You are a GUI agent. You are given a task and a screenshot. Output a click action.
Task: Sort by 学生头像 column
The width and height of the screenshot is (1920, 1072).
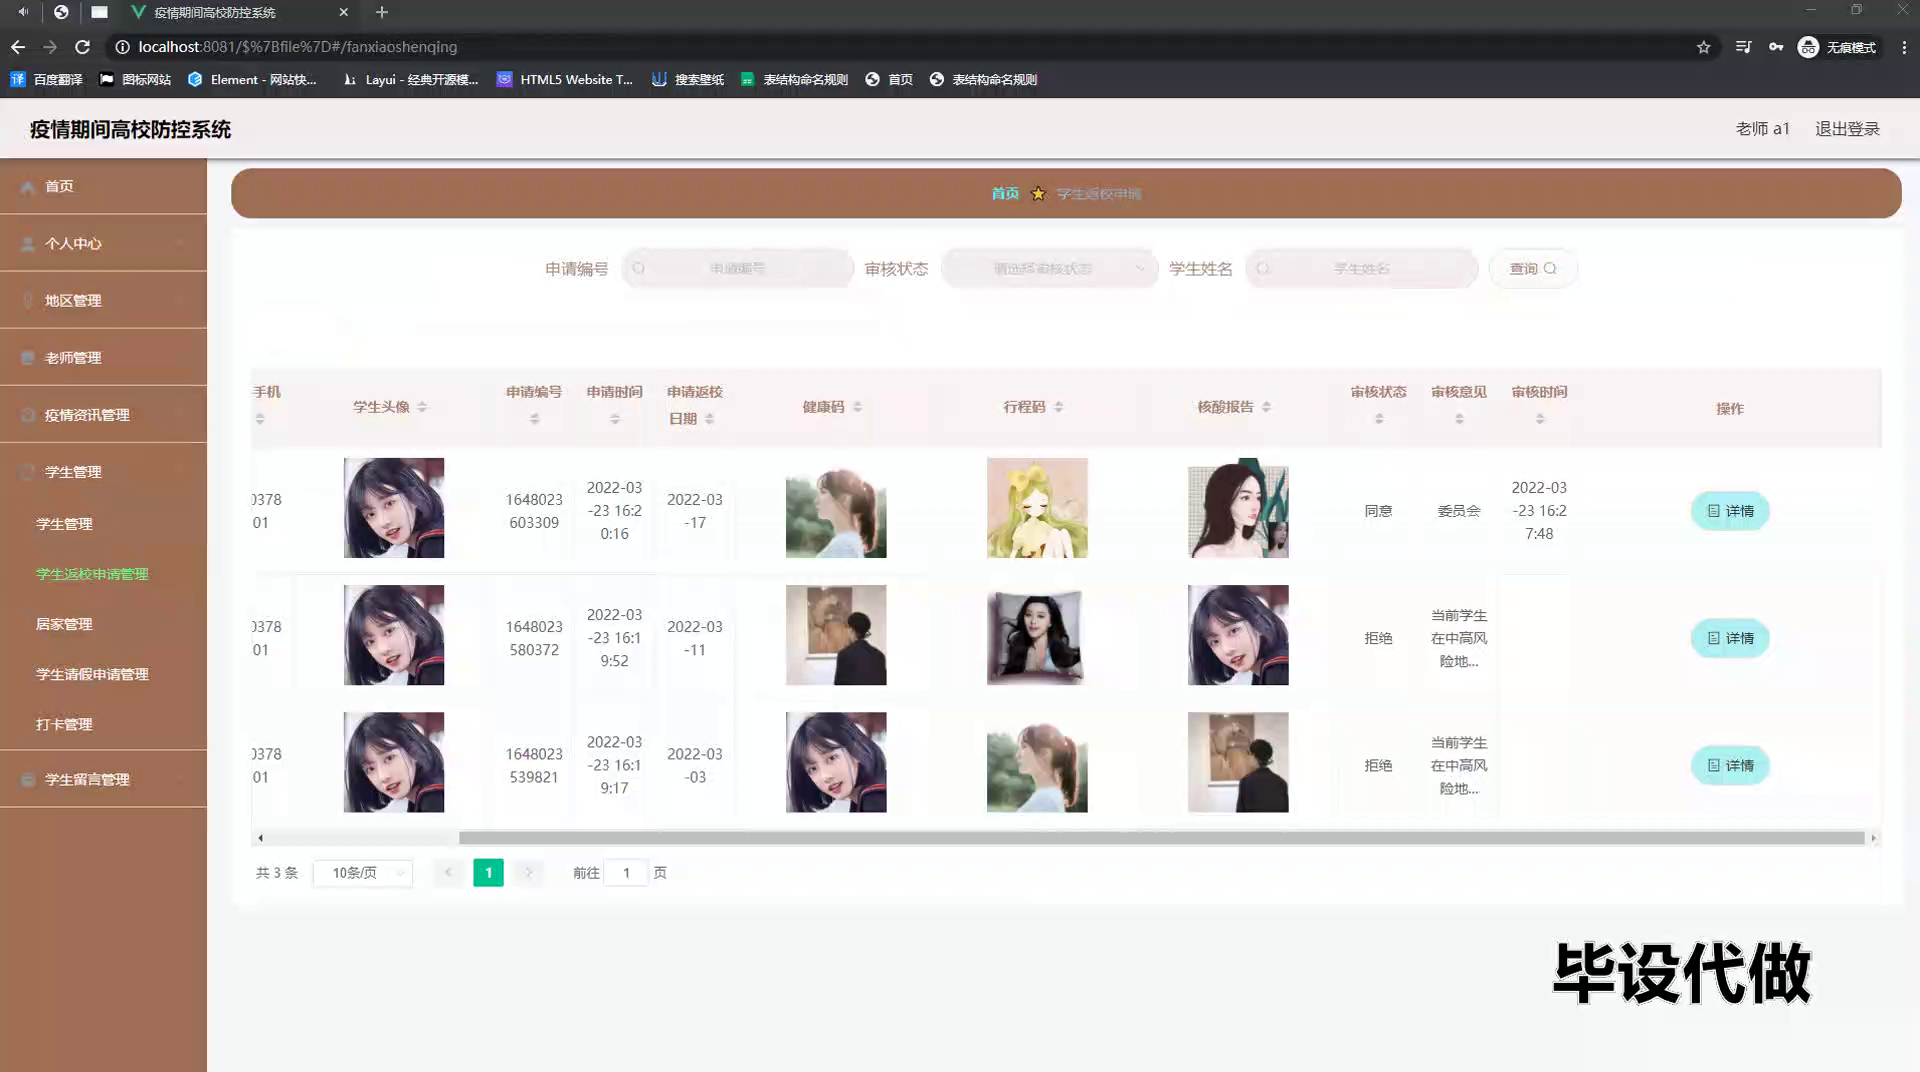(422, 407)
